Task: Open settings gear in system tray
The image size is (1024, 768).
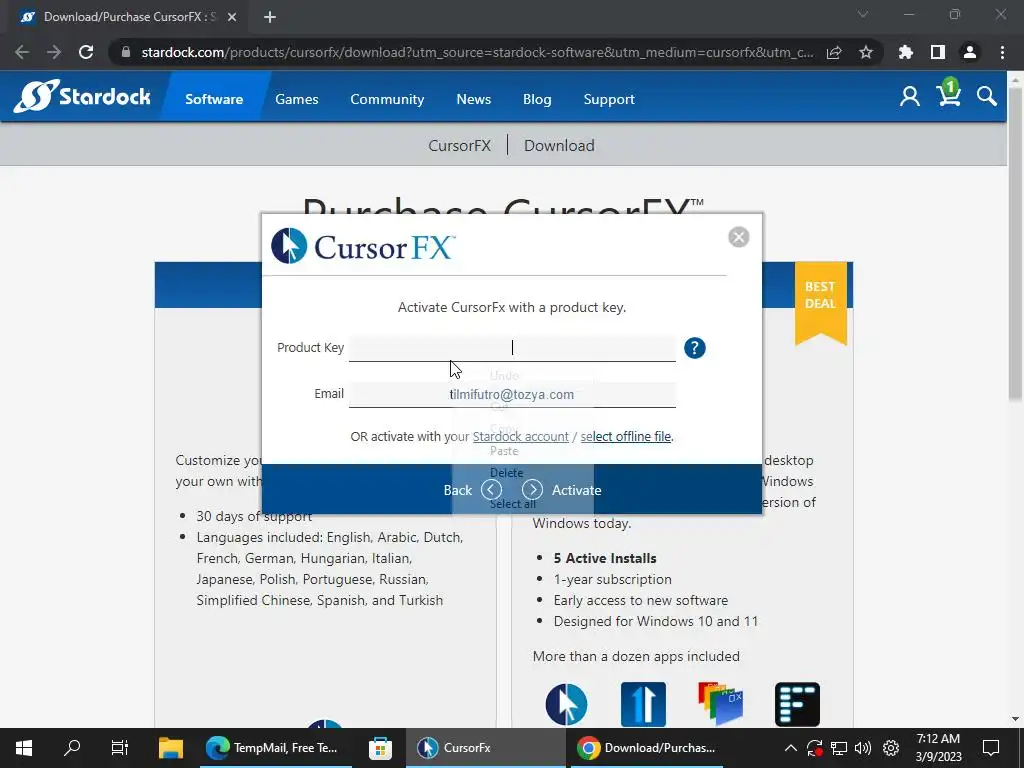Action: (x=891, y=748)
